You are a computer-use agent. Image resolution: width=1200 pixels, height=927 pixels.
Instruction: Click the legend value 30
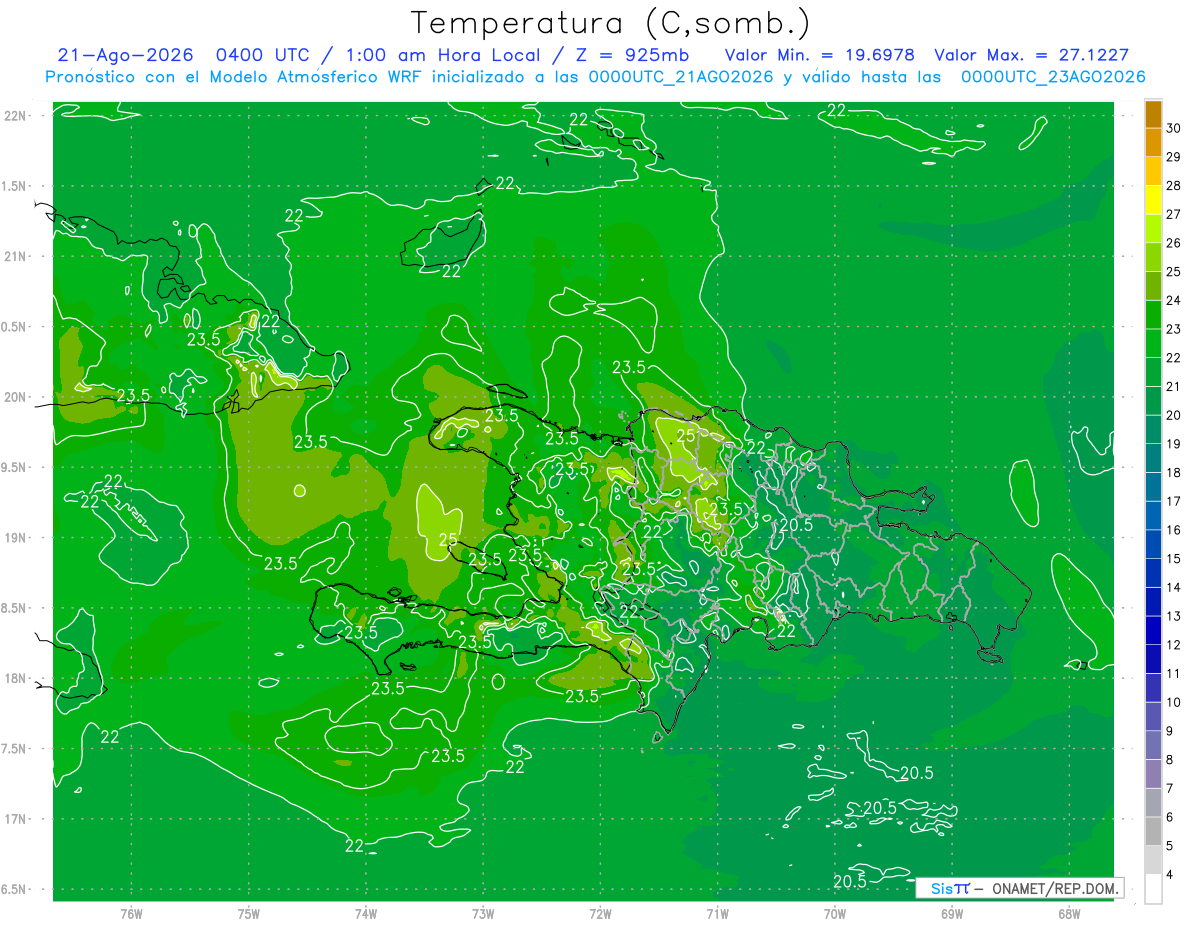tap(1174, 128)
